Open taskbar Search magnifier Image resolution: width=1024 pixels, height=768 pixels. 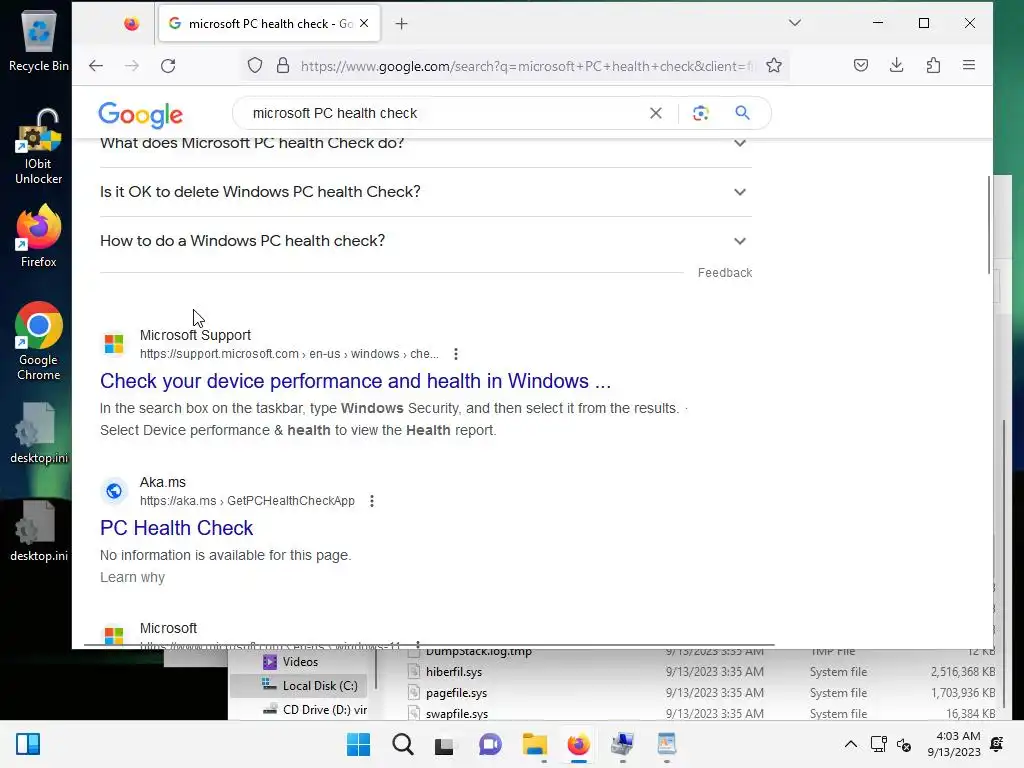[403, 744]
